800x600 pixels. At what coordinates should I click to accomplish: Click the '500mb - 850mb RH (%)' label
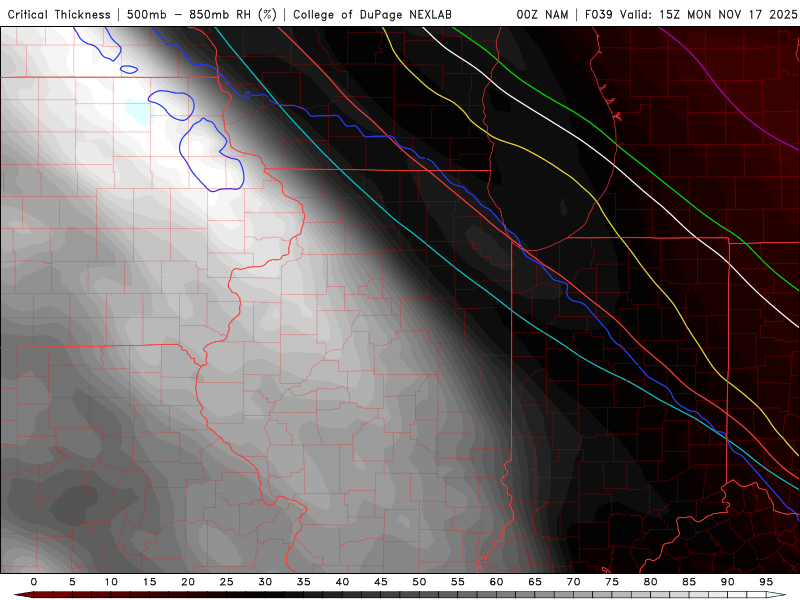(x=202, y=14)
